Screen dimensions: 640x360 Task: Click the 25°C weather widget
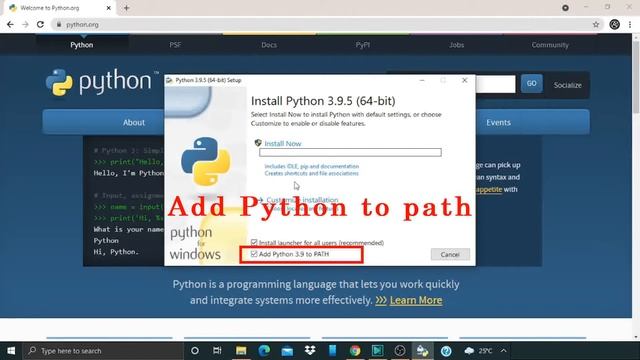pos(478,351)
